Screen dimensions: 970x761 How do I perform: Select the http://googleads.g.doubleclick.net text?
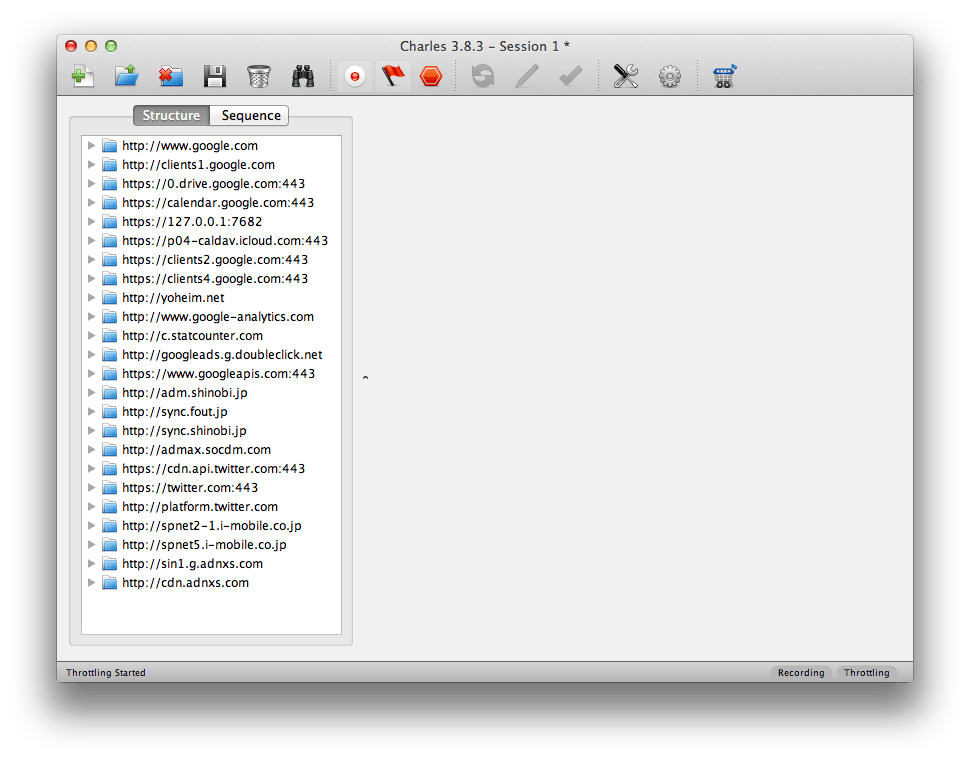(222, 355)
